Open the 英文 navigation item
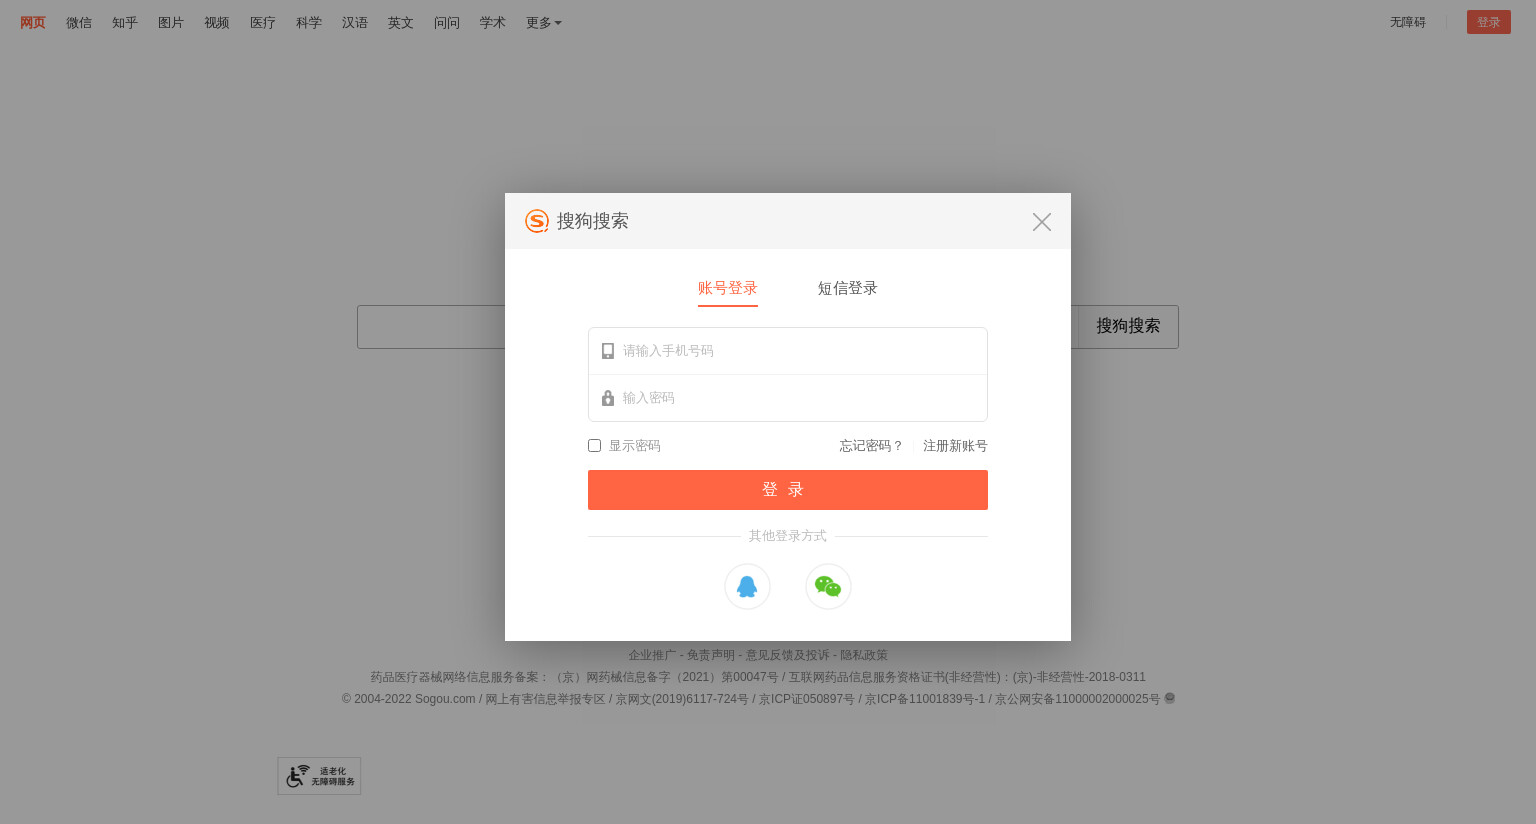Viewport: 1536px width, 824px height. (401, 23)
